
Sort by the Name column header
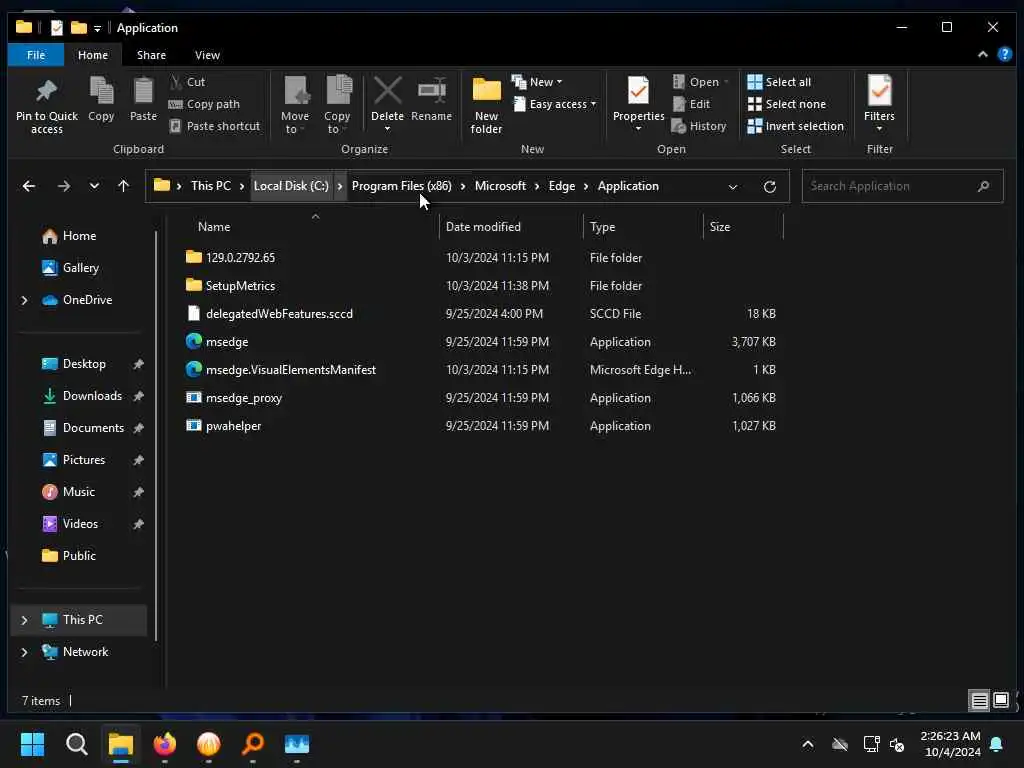coord(214,227)
